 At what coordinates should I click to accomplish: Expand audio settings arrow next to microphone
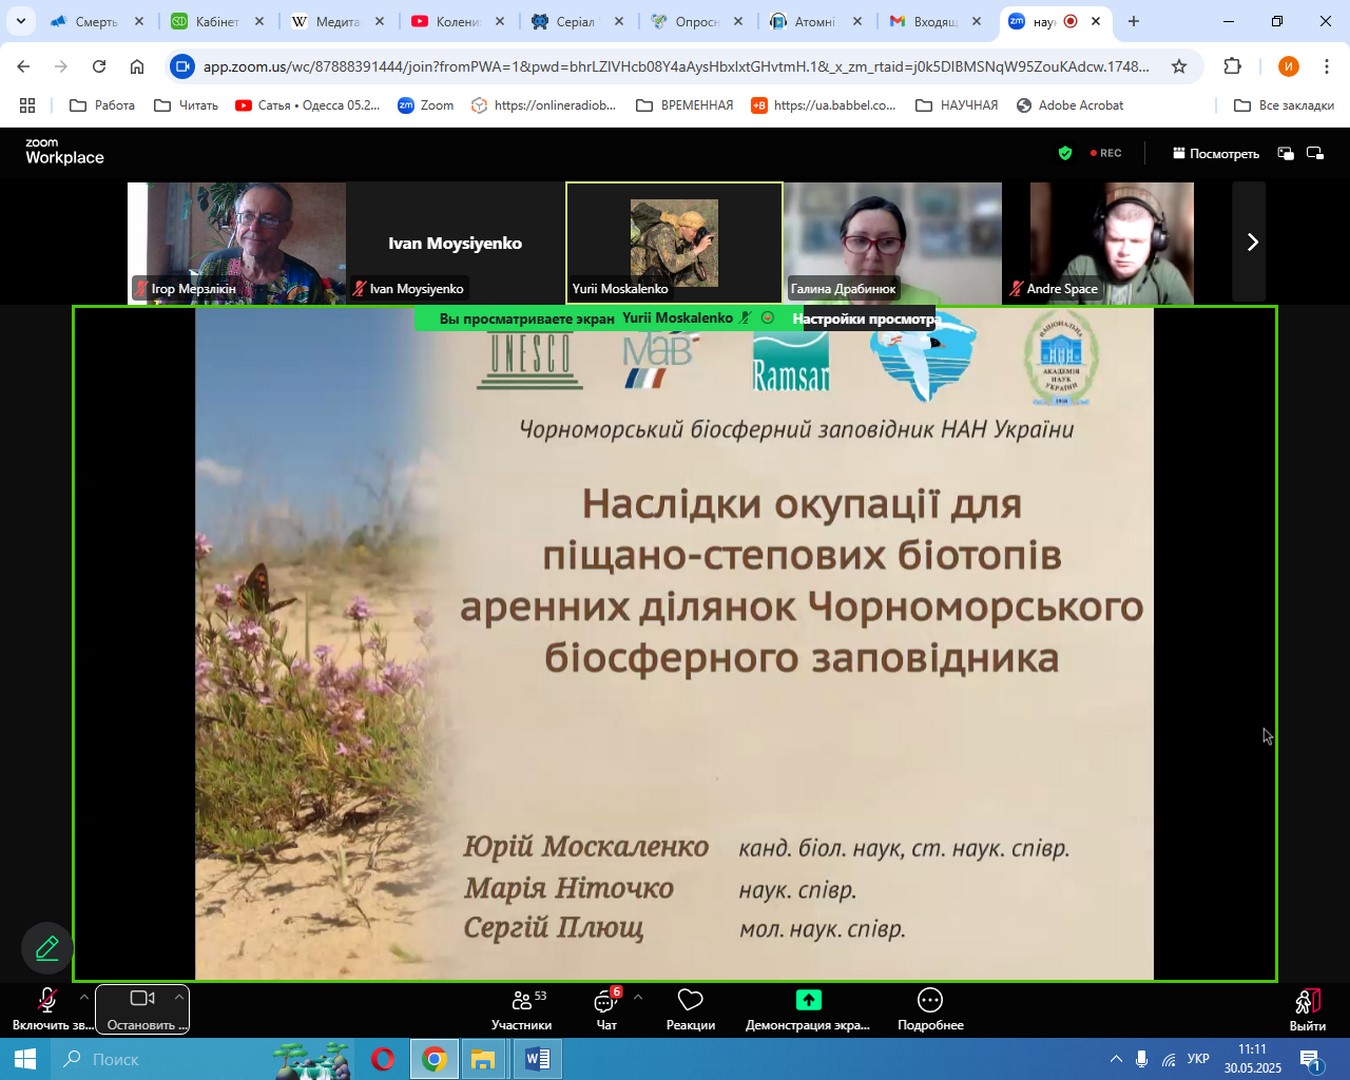pos(84,997)
